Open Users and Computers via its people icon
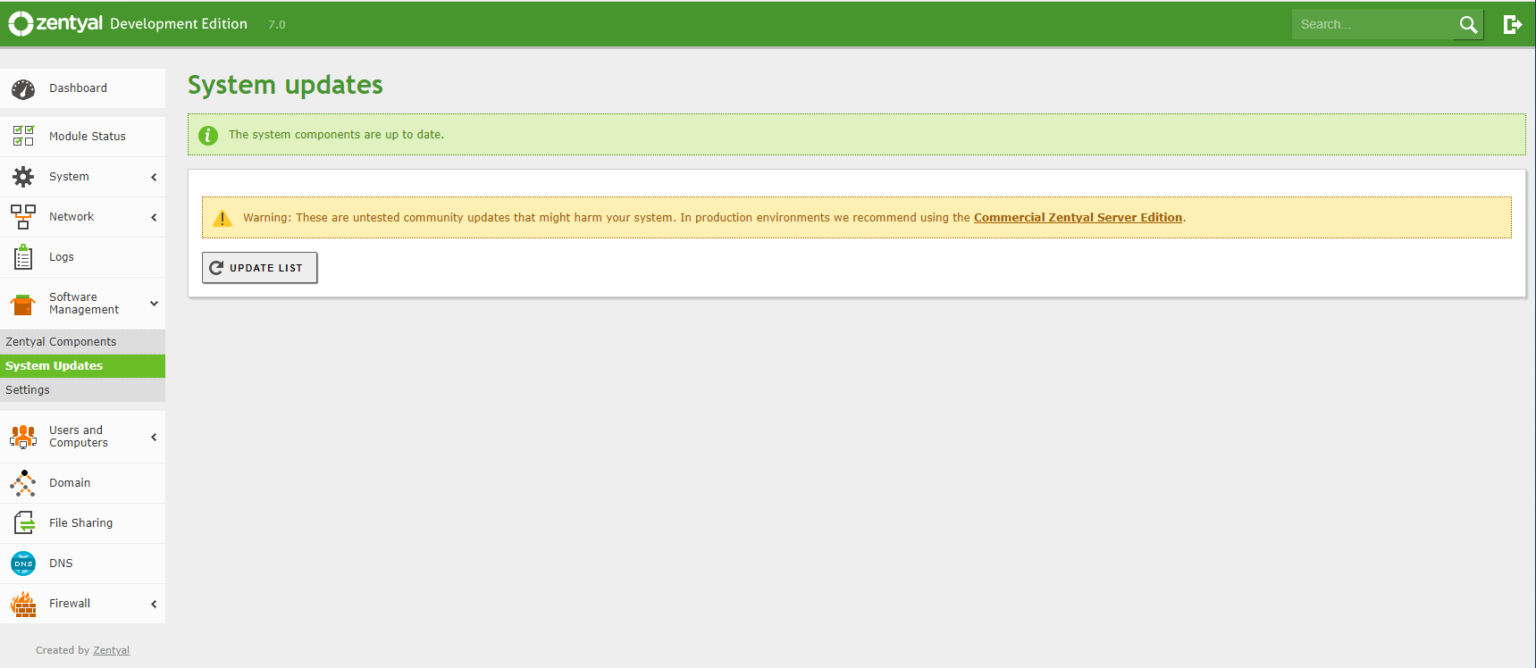 pyautogui.click(x=22, y=436)
